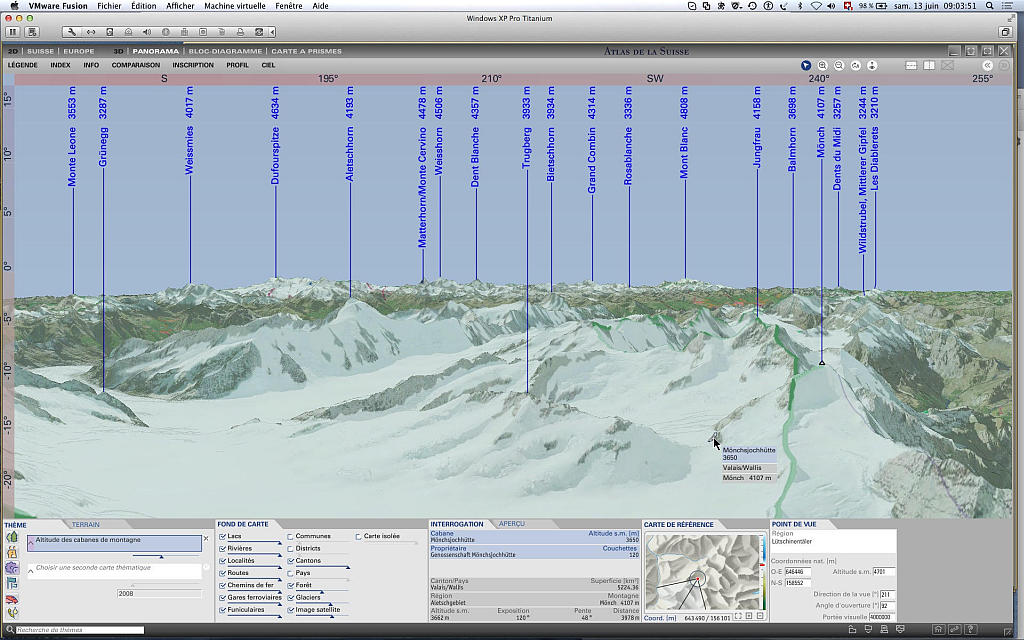Click the zoom in magnifier icon
Image resolution: width=1024 pixels, height=640 pixels.
click(823, 65)
